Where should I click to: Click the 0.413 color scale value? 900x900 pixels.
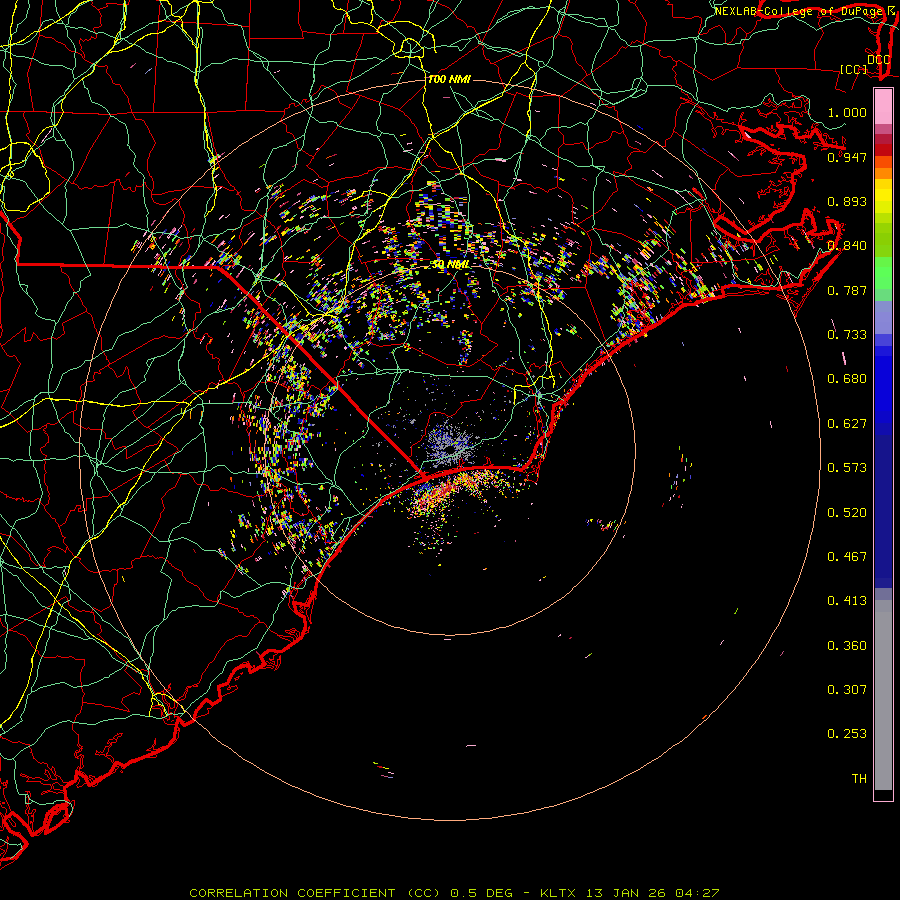[x=847, y=601]
